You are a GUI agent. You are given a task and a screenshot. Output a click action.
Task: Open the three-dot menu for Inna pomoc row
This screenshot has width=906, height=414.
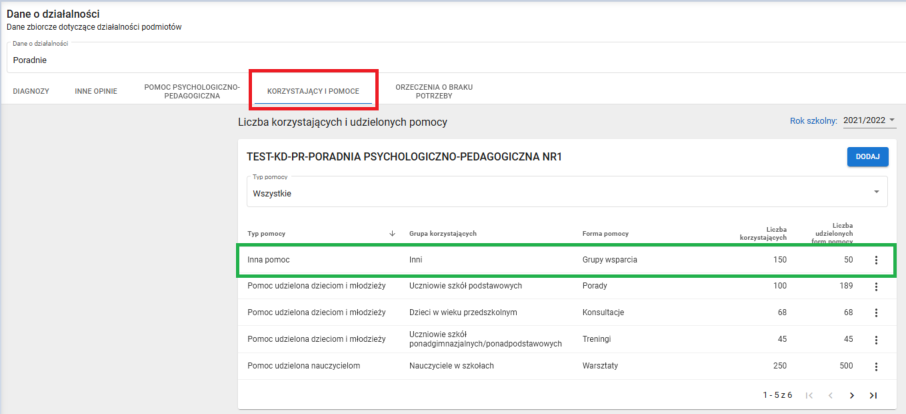click(x=876, y=261)
